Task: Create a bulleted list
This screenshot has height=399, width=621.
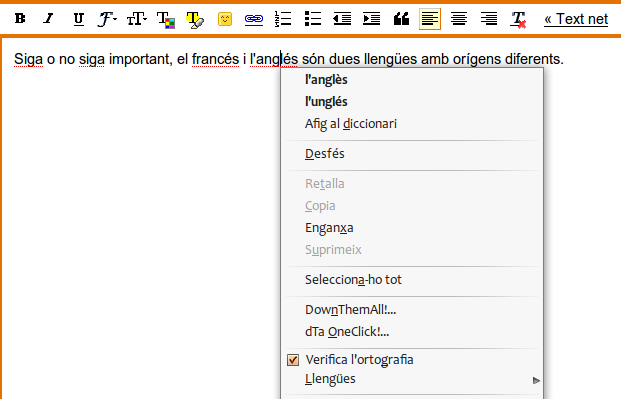Action: [313, 19]
